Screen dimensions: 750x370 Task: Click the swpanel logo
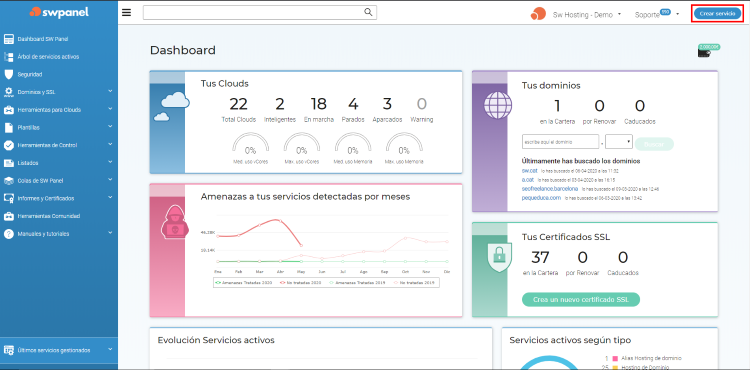[59, 12]
